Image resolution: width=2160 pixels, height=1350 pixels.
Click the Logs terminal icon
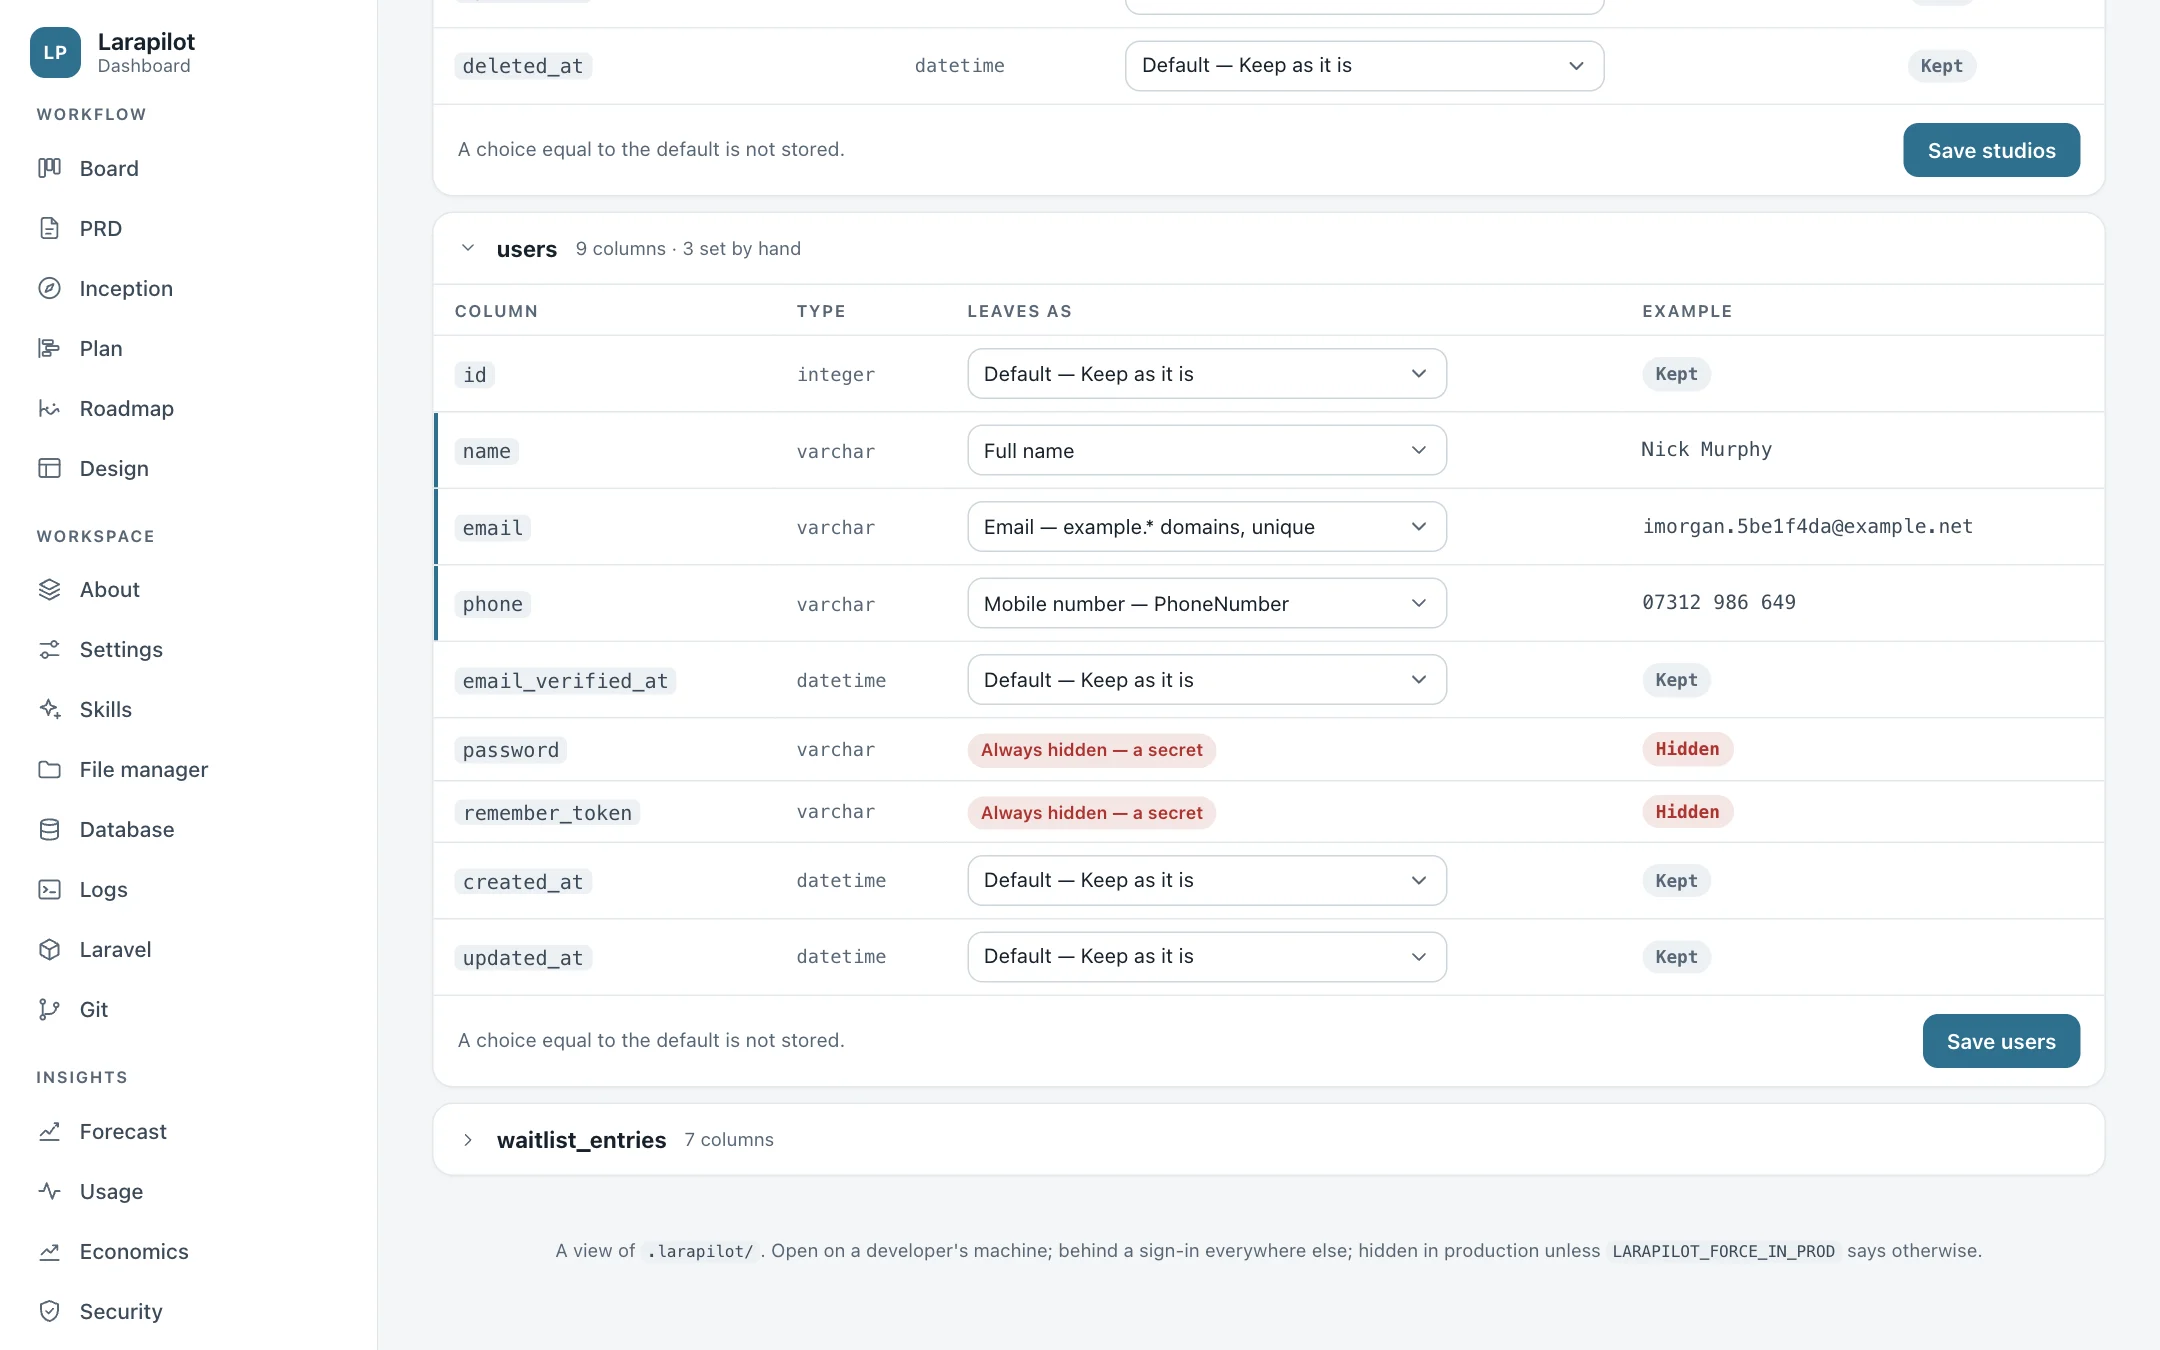click(x=49, y=889)
